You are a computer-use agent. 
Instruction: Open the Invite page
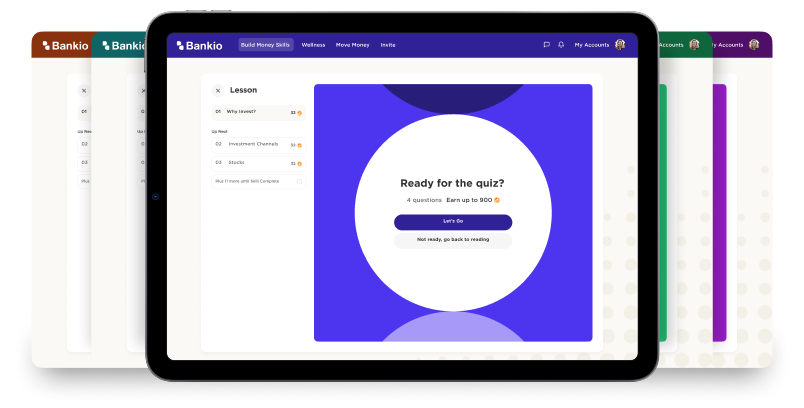pyautogui.click(x=388, y=45)
